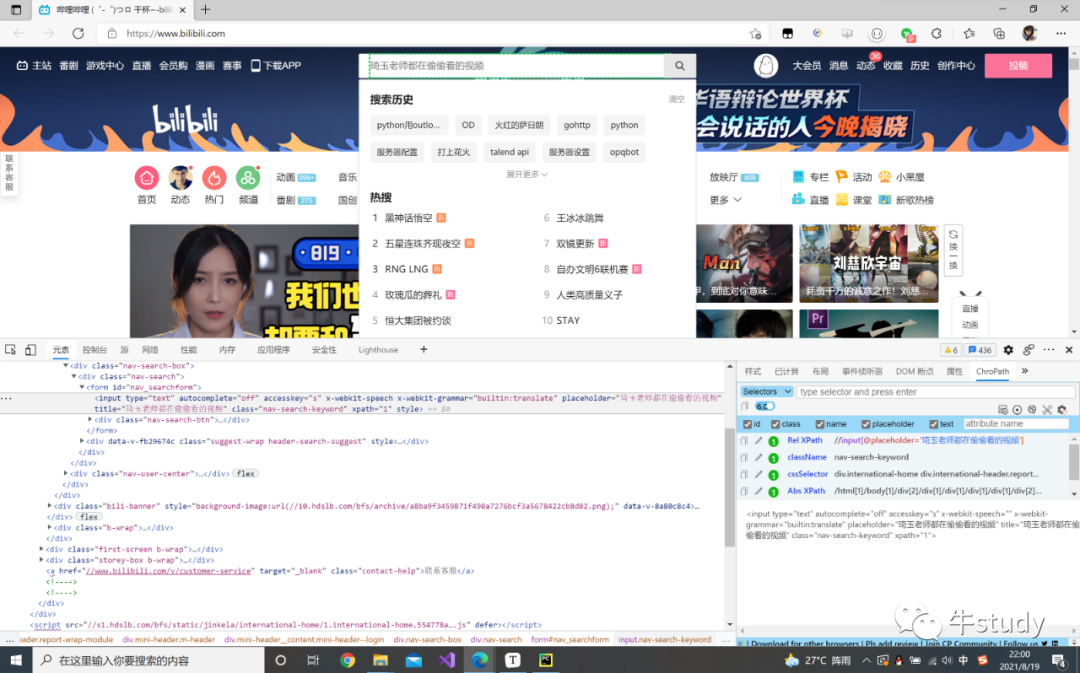The image size is (1080, 673).
Task: Open 大会员 link in header
Action: click(806, 65)
